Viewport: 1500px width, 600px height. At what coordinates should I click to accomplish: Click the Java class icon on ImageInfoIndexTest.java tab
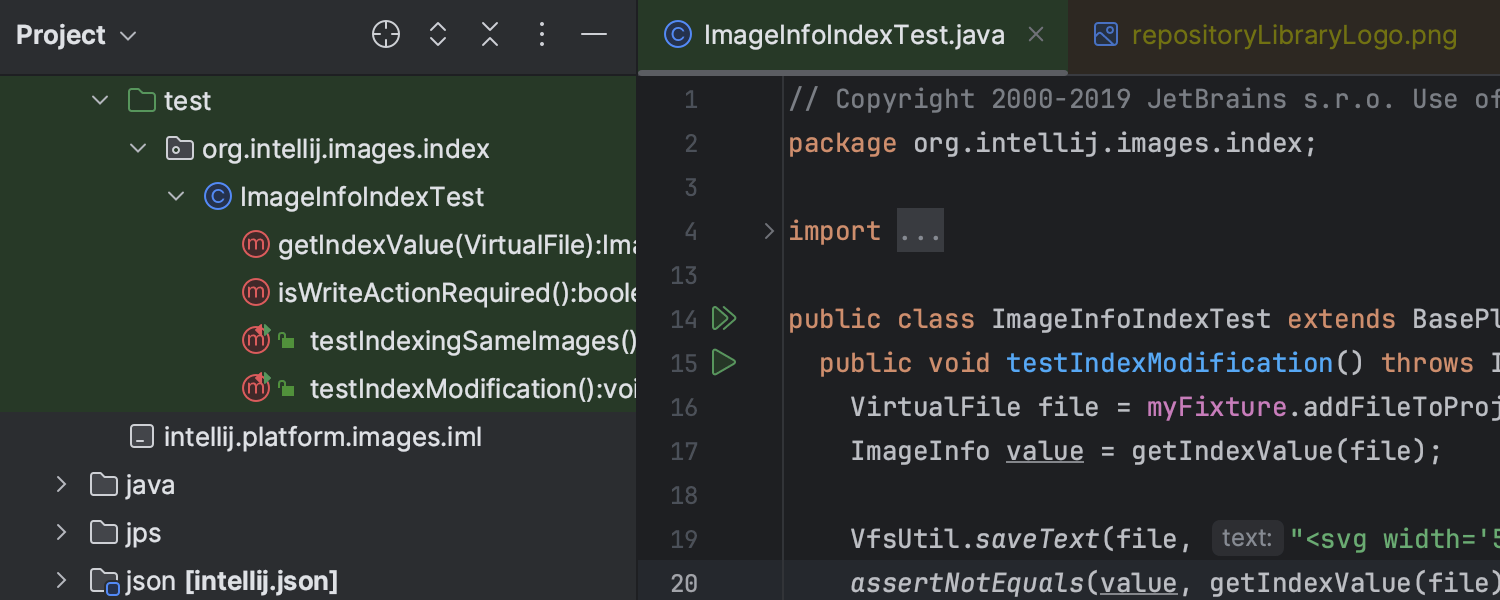(678, 33)
